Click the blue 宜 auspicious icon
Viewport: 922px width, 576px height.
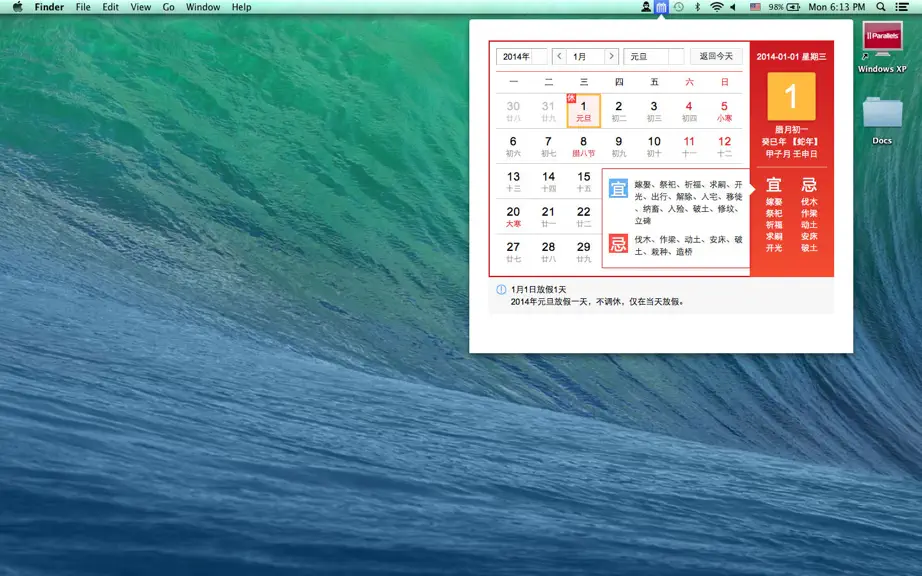[618, 189]
